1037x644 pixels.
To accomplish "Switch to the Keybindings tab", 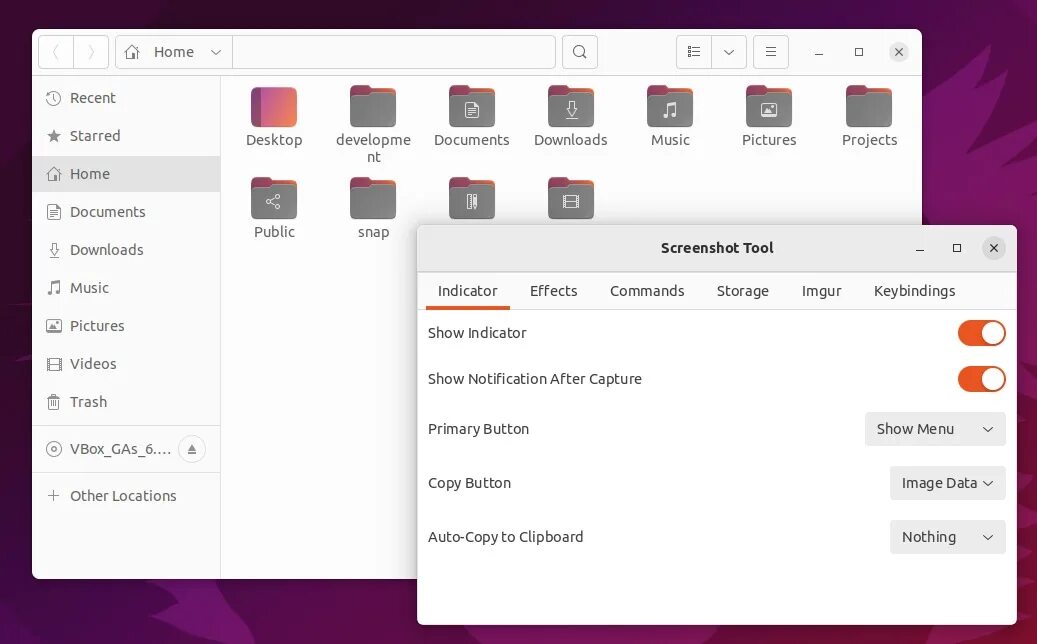I will point(915,292).
